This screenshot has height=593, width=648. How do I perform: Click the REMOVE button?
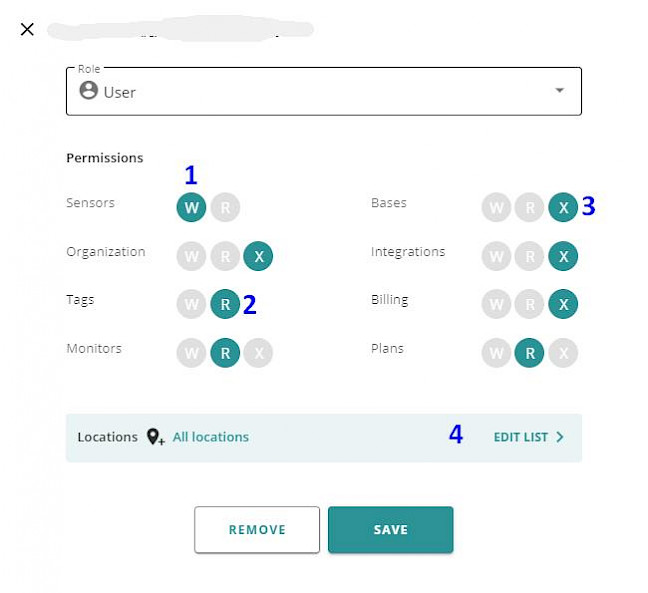click(x=257, y=529)
